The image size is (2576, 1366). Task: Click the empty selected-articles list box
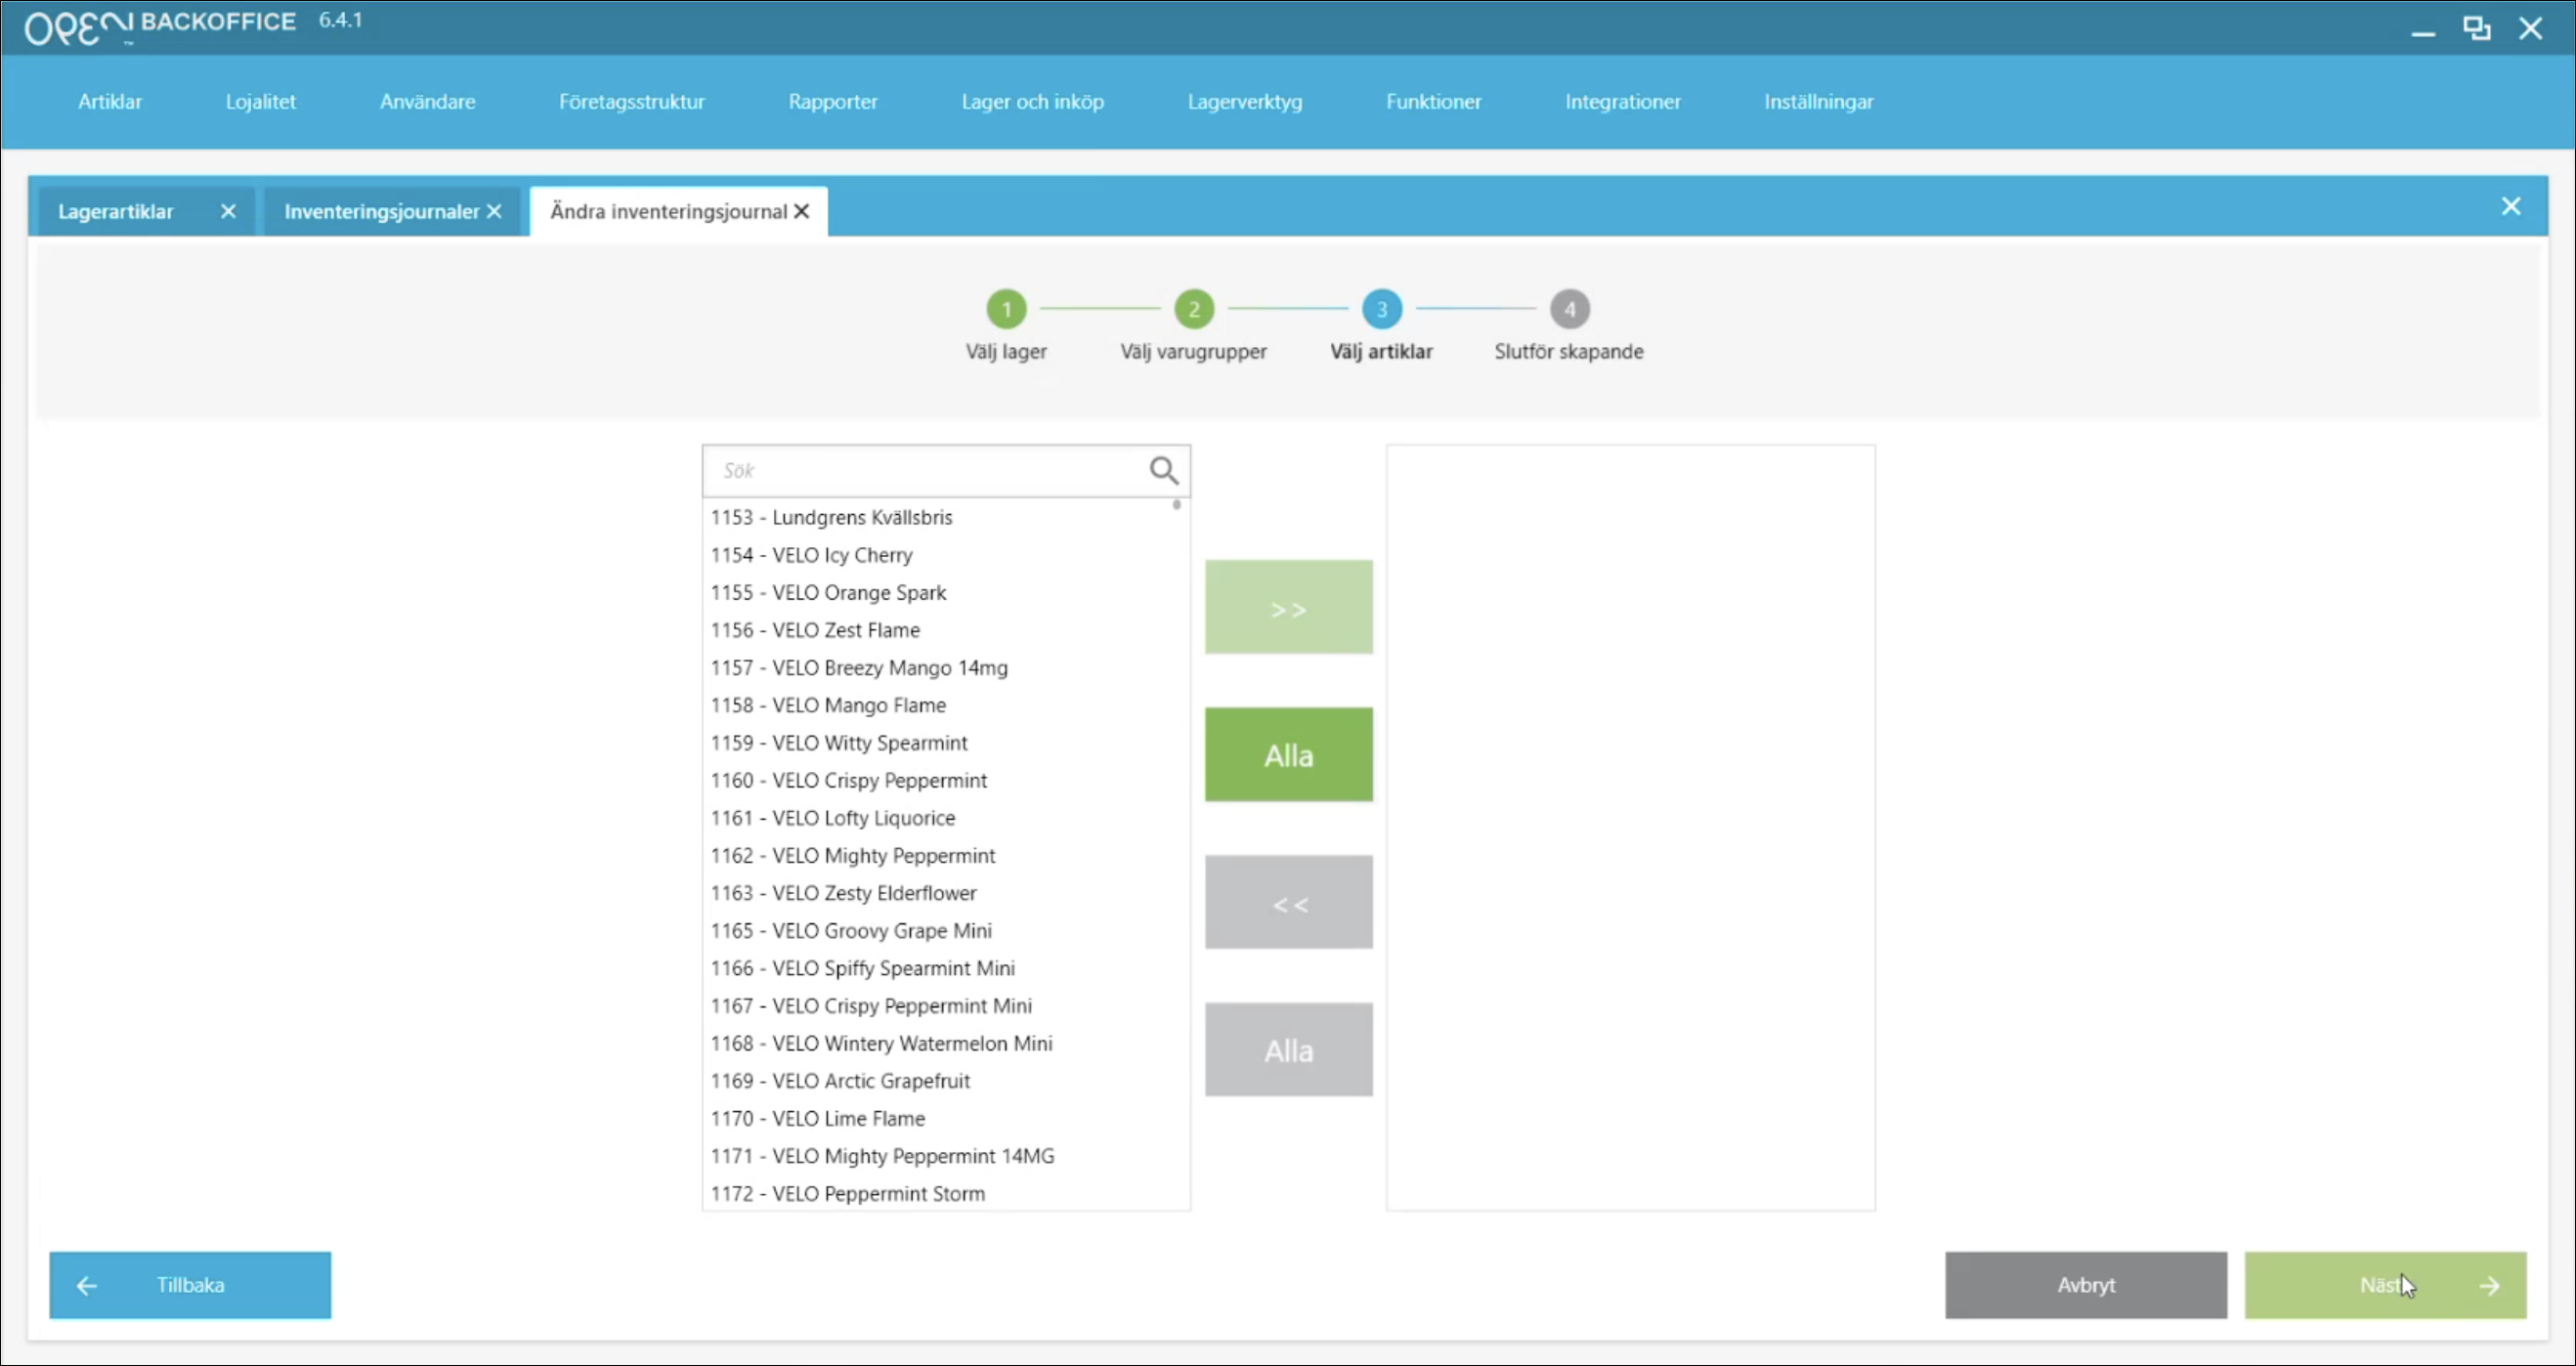[x=1630, y=828]
